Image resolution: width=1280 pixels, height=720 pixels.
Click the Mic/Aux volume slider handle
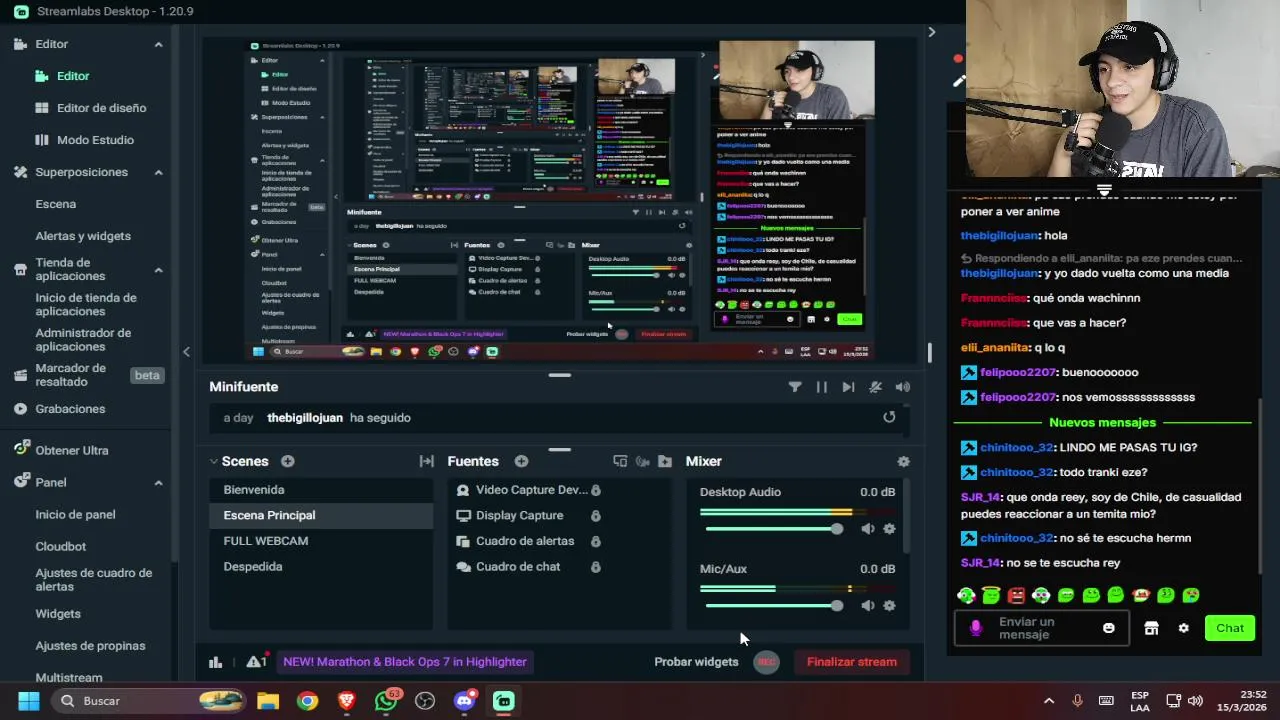point(837,606)
